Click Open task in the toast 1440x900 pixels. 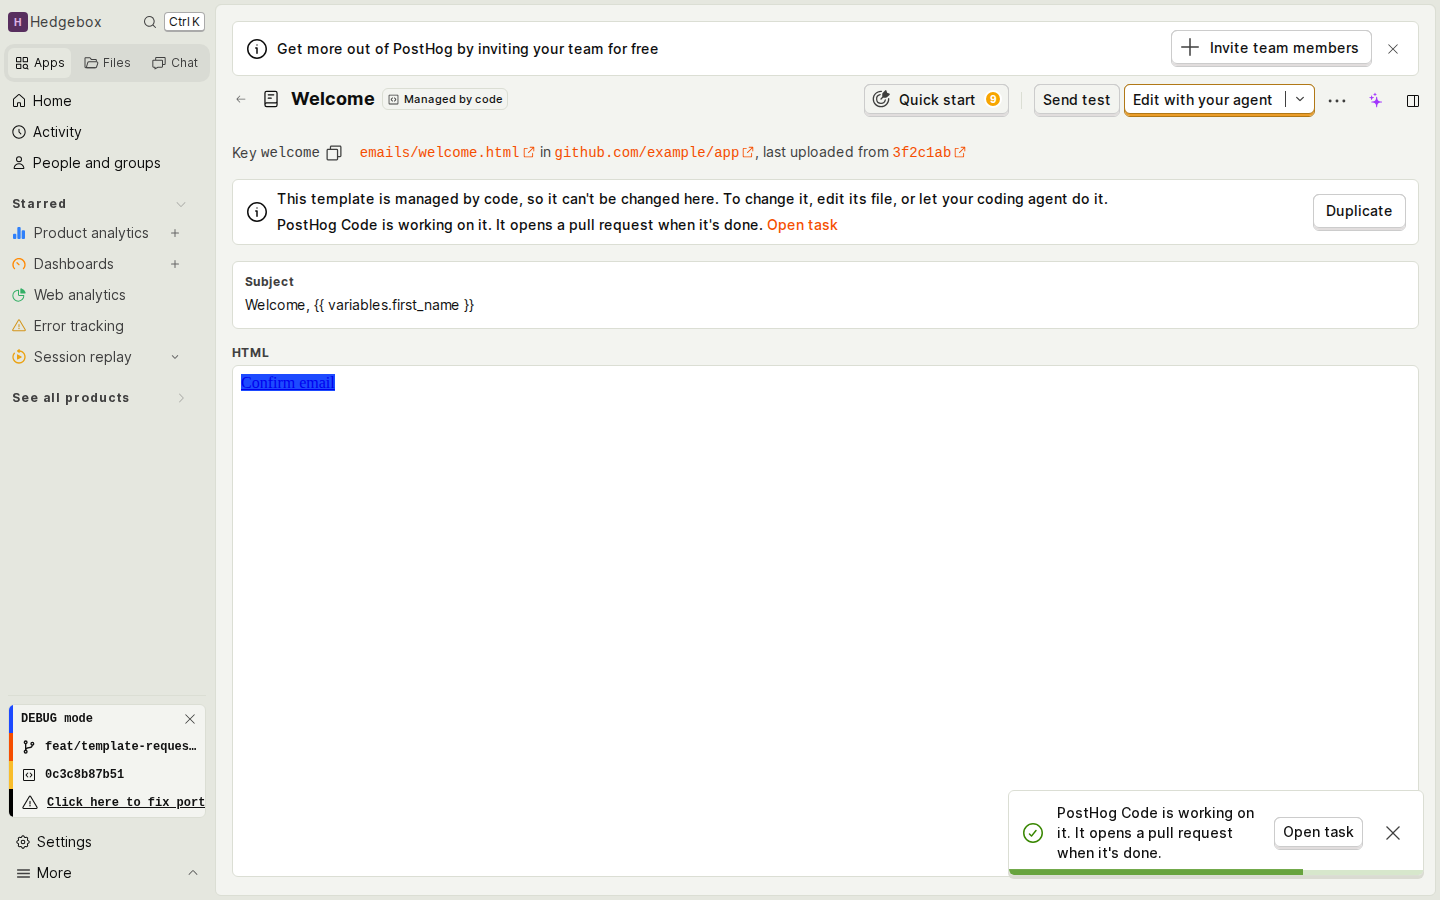pos(1318,832)
